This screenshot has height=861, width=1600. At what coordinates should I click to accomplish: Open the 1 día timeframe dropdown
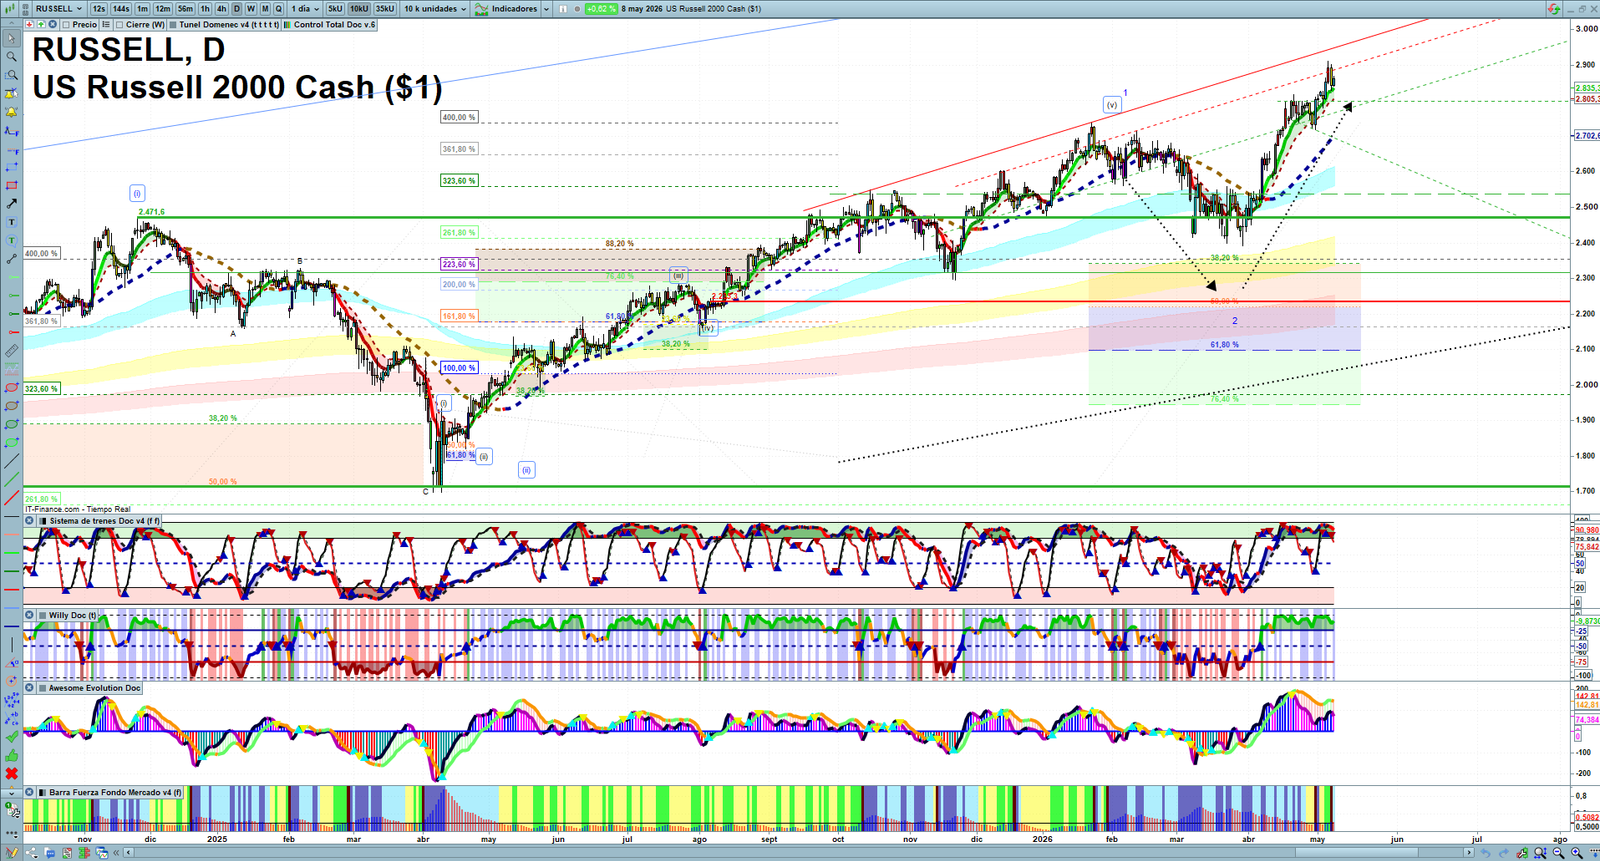tap(305, 8)
